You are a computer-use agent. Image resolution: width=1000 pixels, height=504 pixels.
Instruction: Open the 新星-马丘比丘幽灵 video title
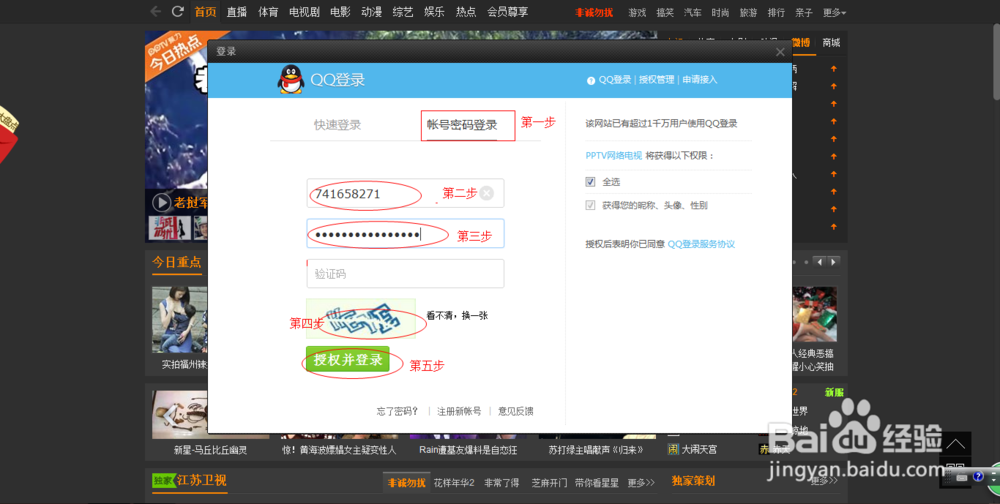click(x=210, y=450)
